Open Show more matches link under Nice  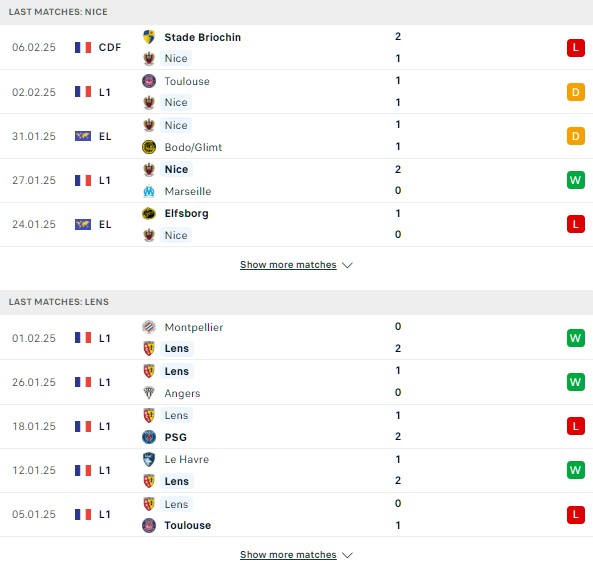pos(288,265)
